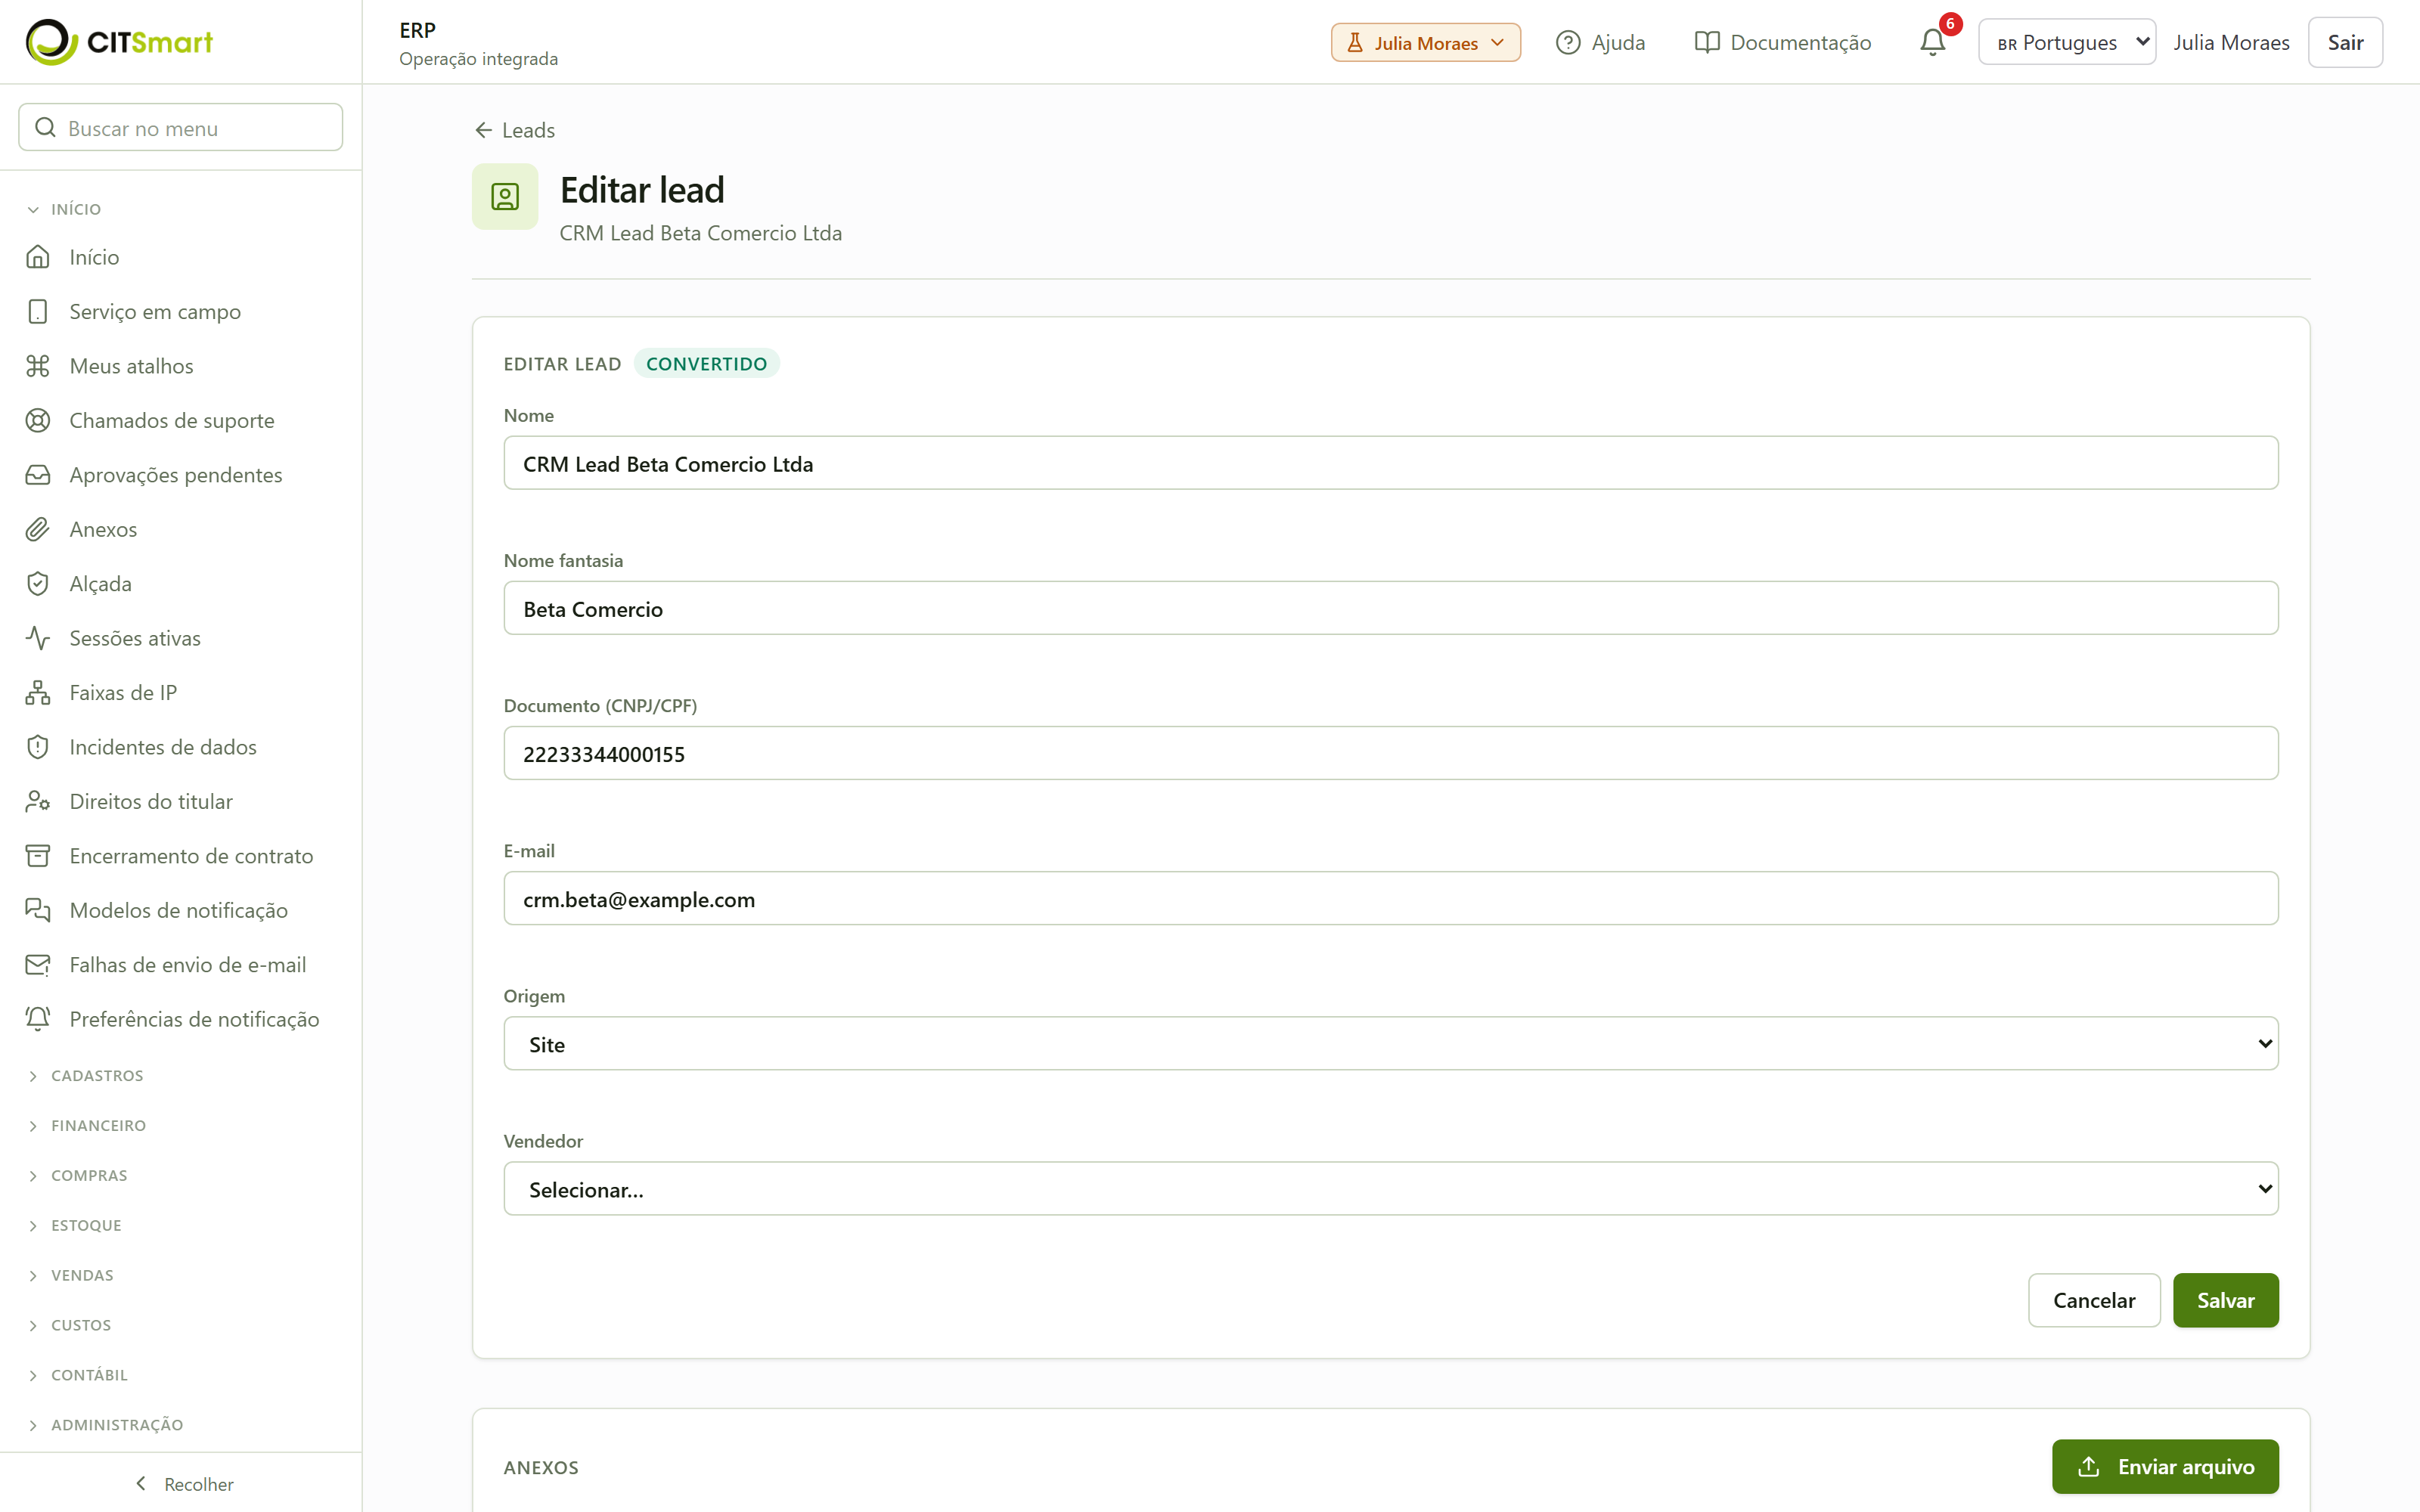Expand the ESTOQUE section
The height and width of the screenshot is (1512, 2420).
point(75,1226)
